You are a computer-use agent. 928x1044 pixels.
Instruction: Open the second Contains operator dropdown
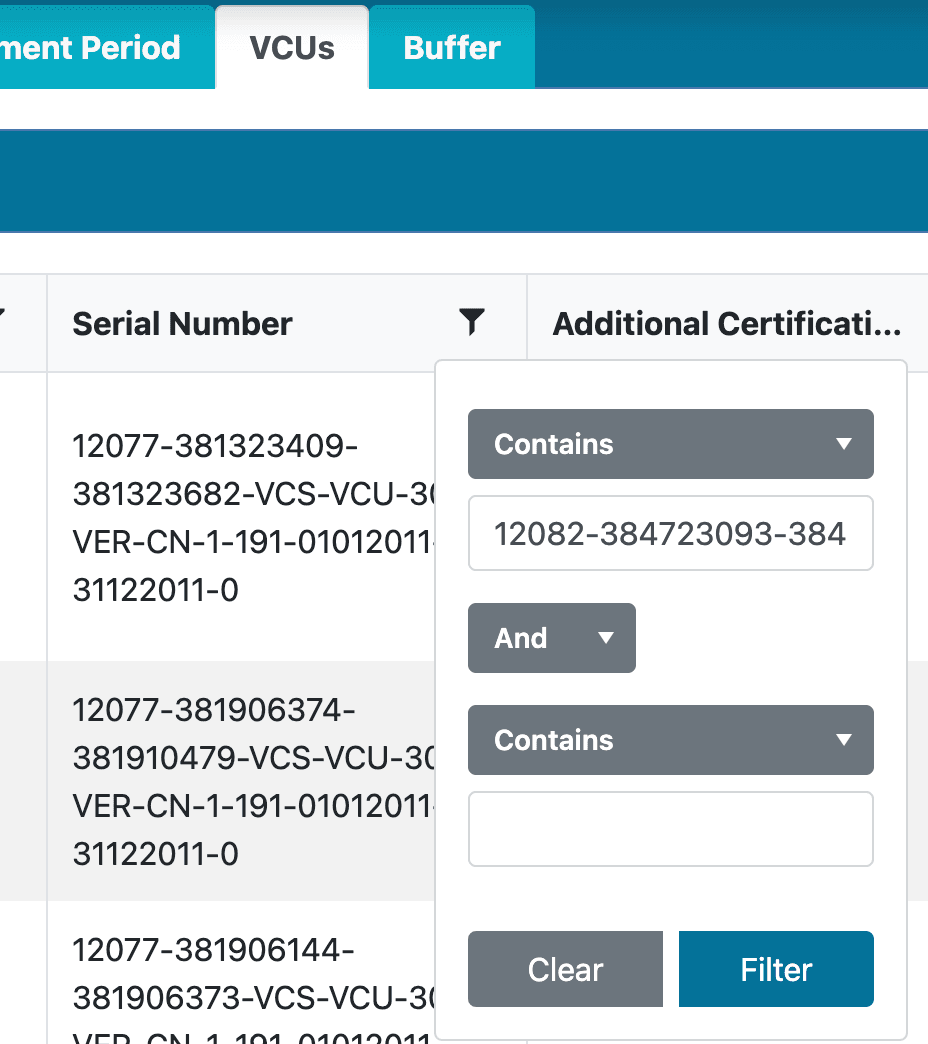click(670, 740)
